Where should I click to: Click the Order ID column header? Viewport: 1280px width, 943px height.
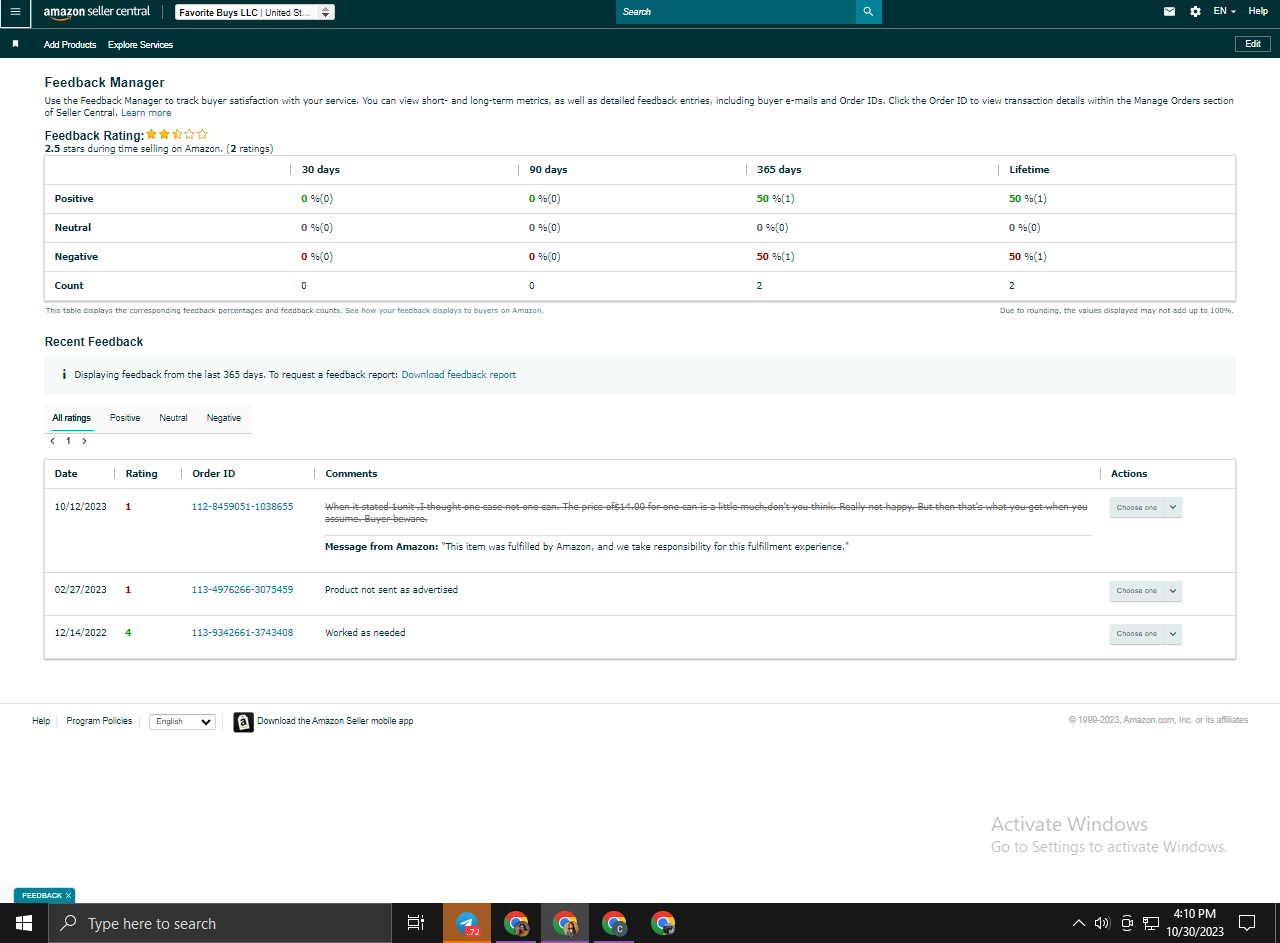(x=214, y=474)
